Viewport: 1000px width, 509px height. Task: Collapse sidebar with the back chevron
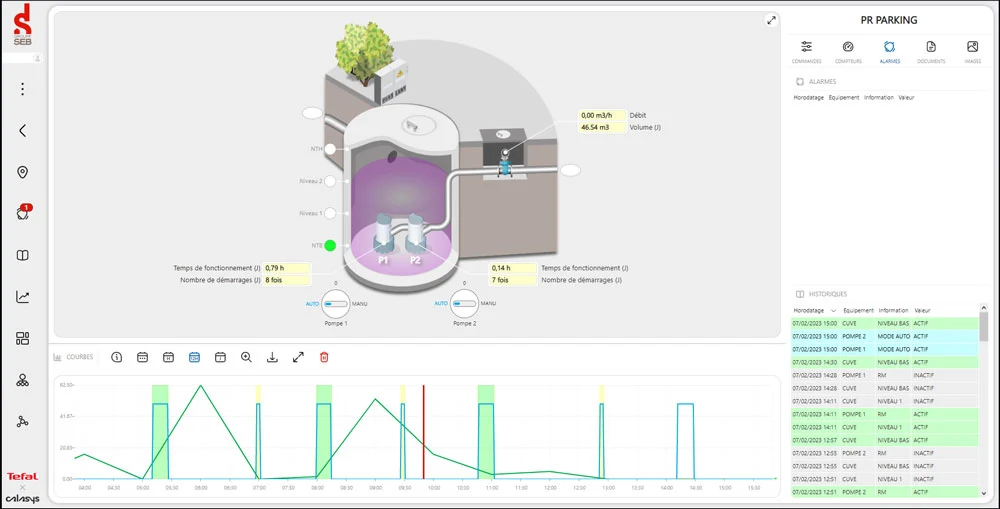[x=23, y=130]
